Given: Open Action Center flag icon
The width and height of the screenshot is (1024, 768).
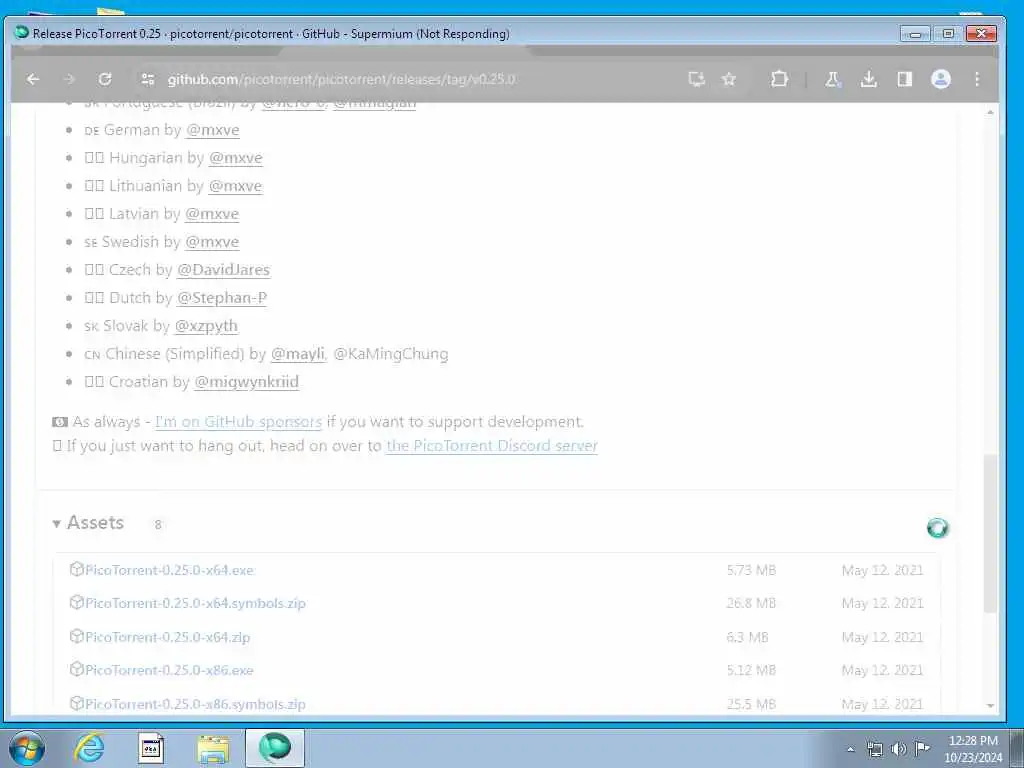Looking at the screenshot, I should pyautogui.click(x=922, y=748).
